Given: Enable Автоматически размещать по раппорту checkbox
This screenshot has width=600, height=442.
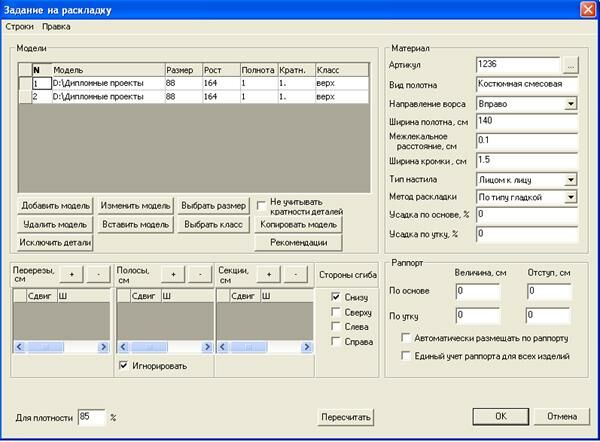Looking at the screenshot, I should (x=405, y=339).
